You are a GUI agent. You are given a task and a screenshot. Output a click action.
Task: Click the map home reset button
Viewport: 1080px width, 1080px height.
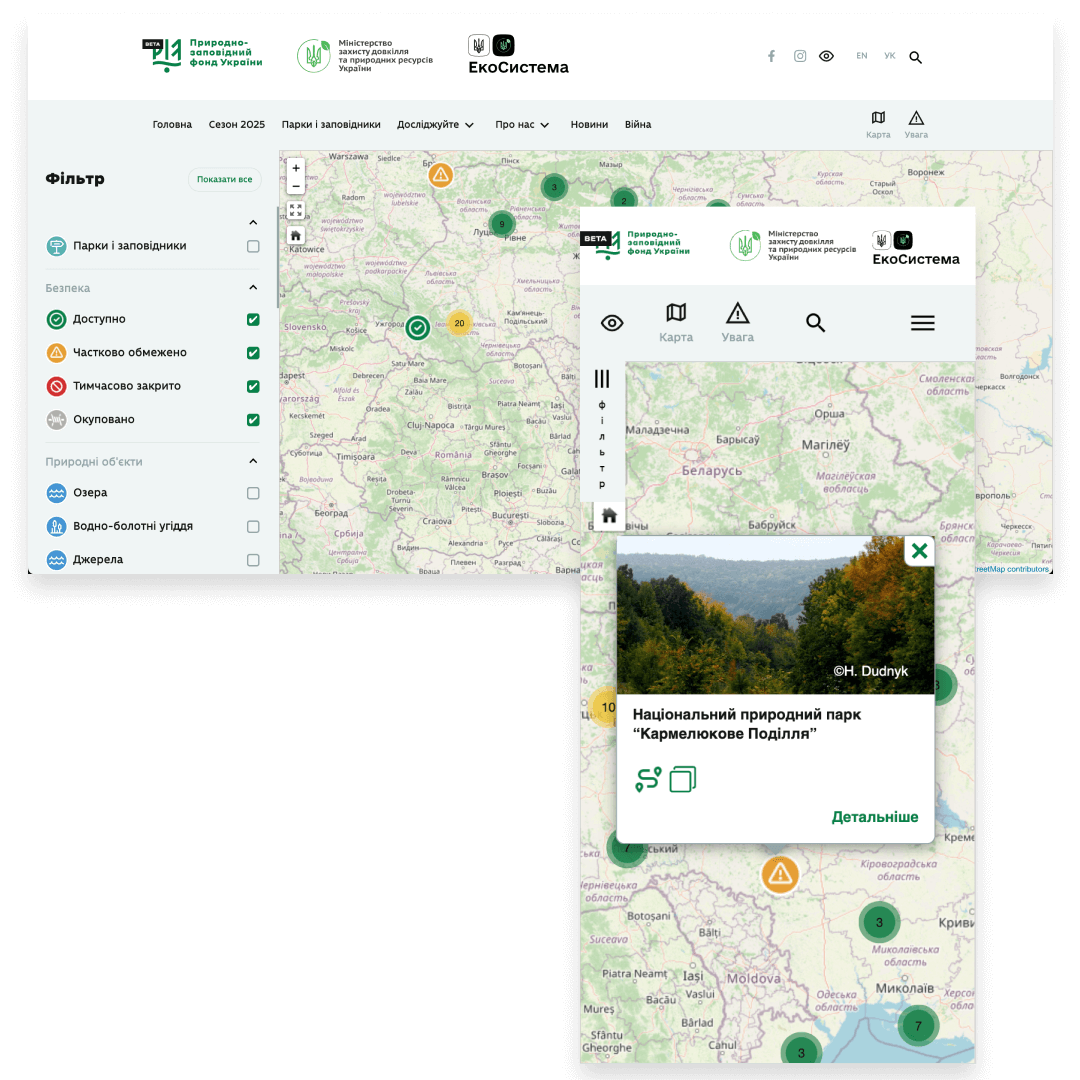click(295, 235)
